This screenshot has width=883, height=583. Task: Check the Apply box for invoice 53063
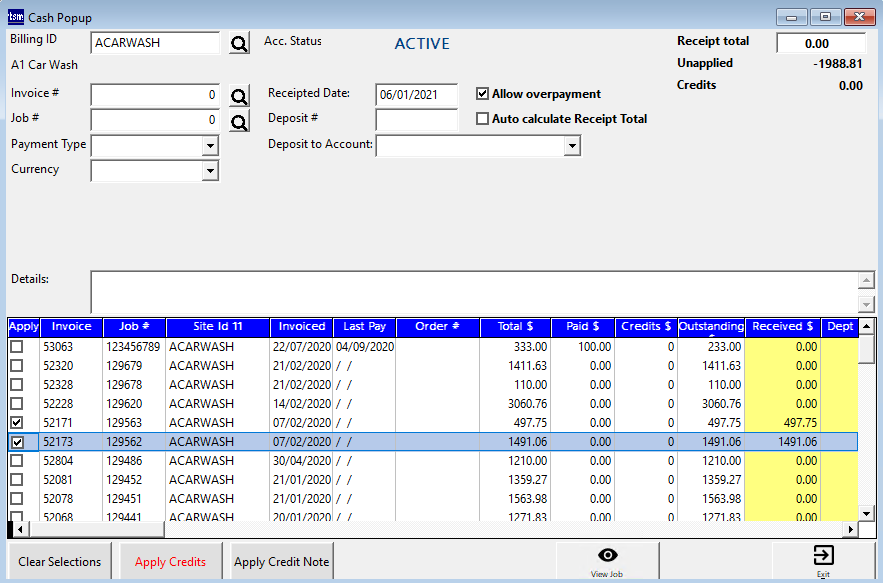pyautogui.click(x=15, y=346)
